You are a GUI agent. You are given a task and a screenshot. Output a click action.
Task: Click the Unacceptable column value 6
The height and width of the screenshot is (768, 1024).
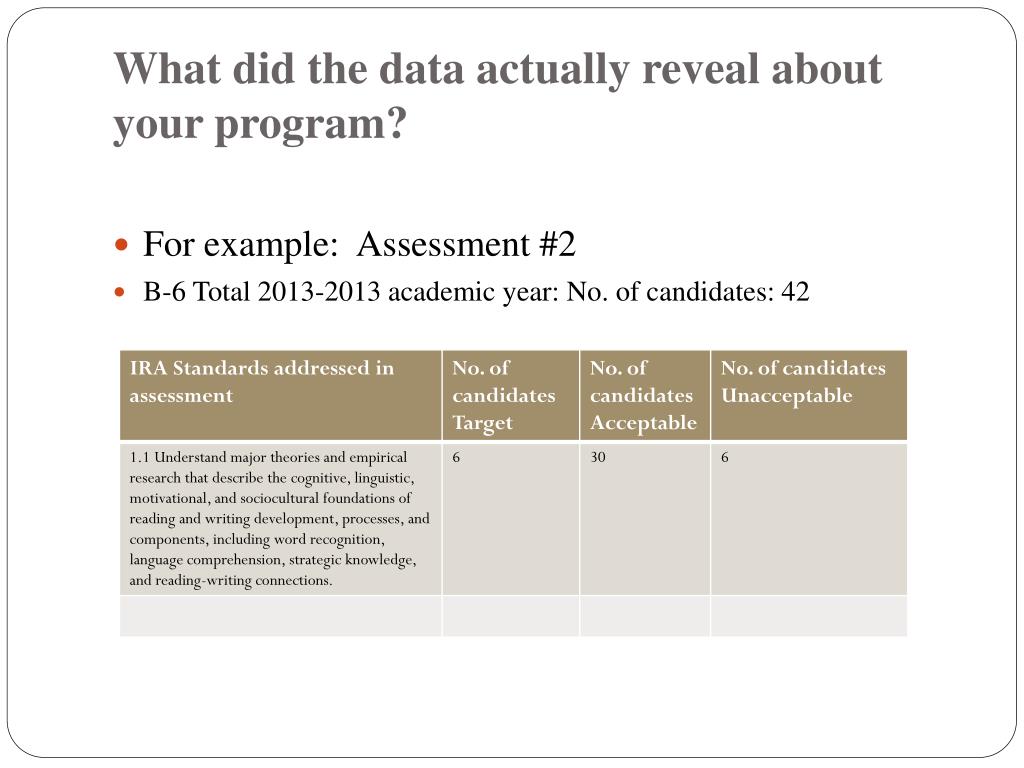726,457
